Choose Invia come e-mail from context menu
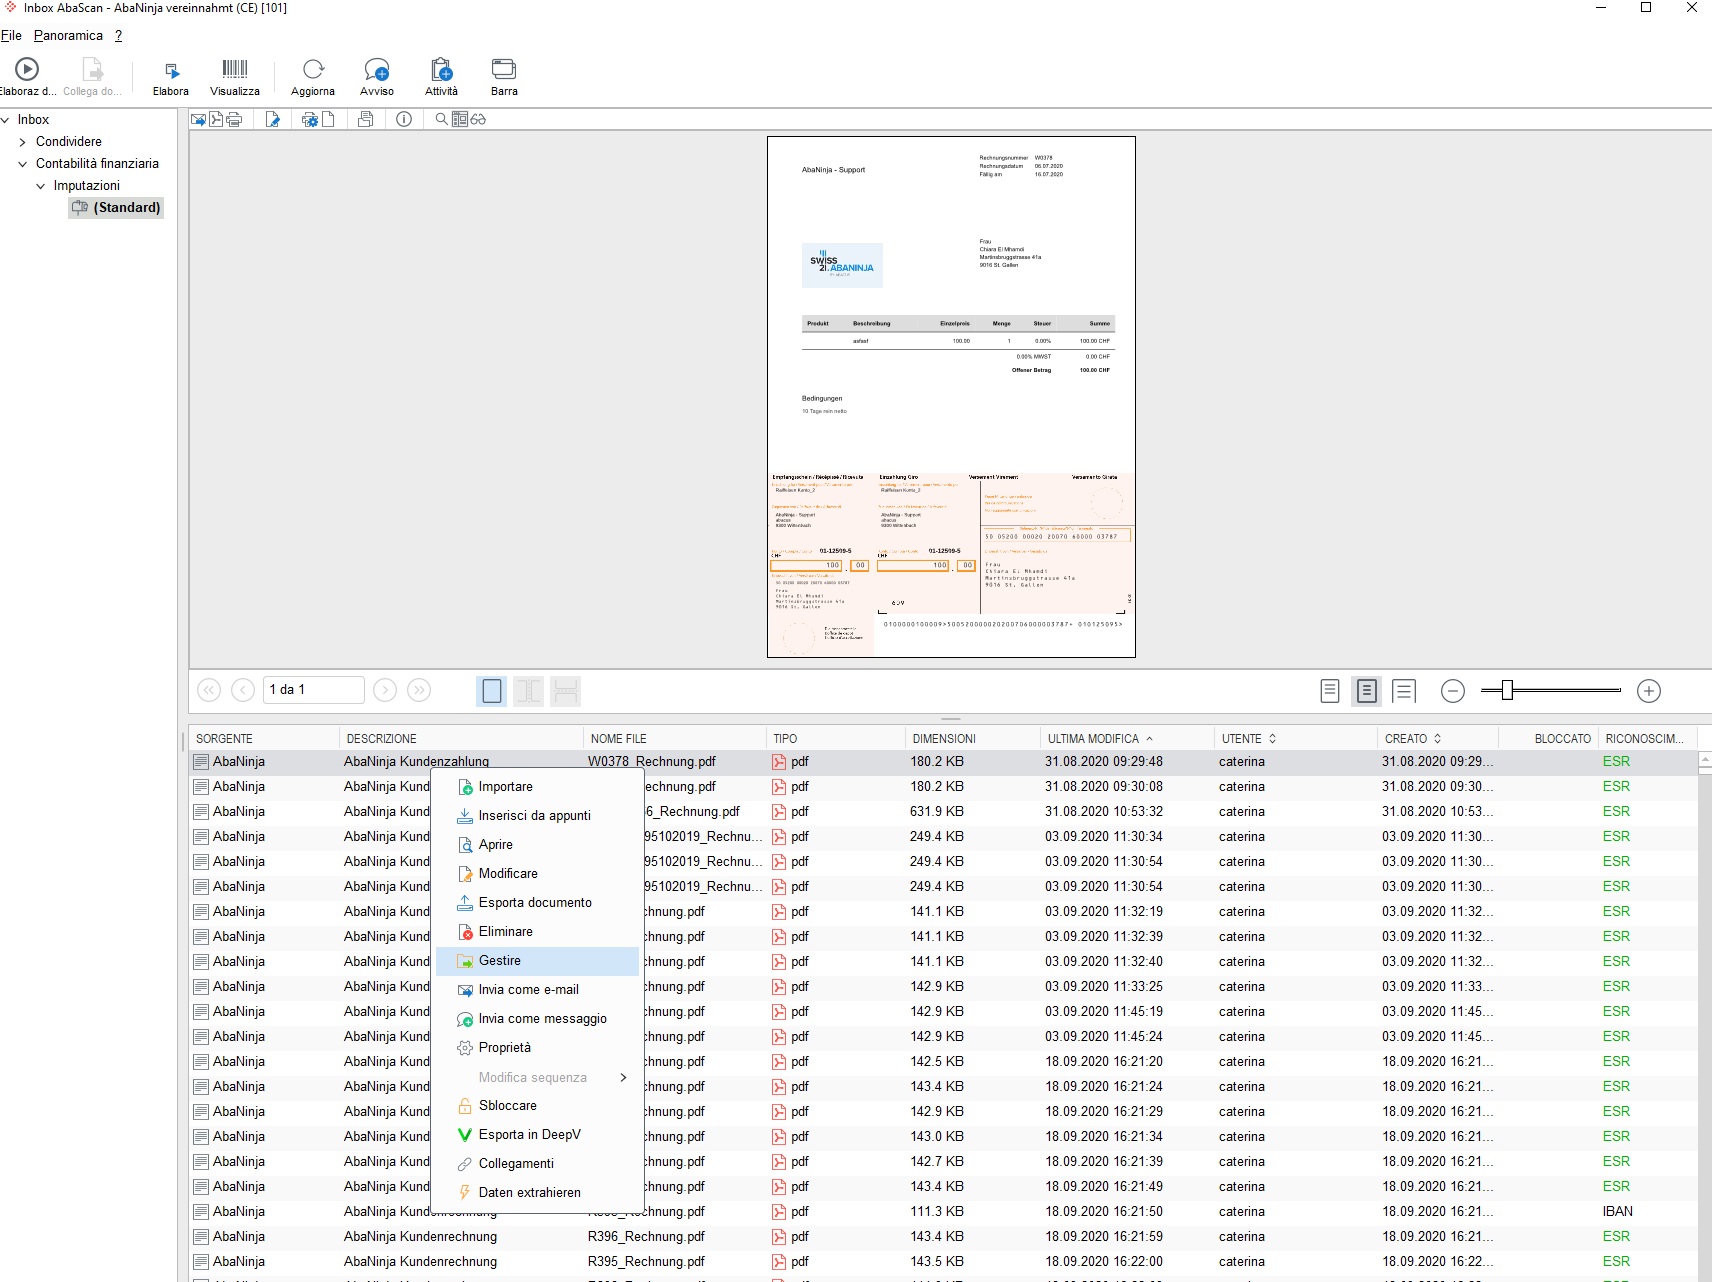 tap(538, 990)
